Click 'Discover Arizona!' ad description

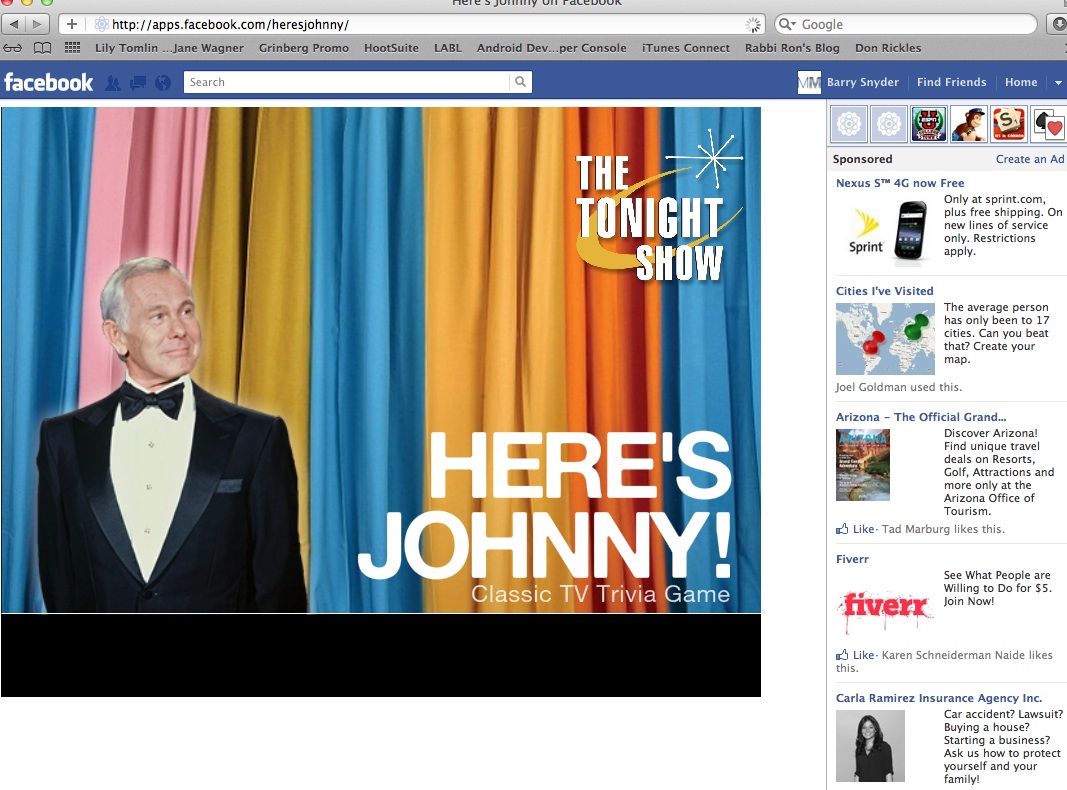coord(999,472)
